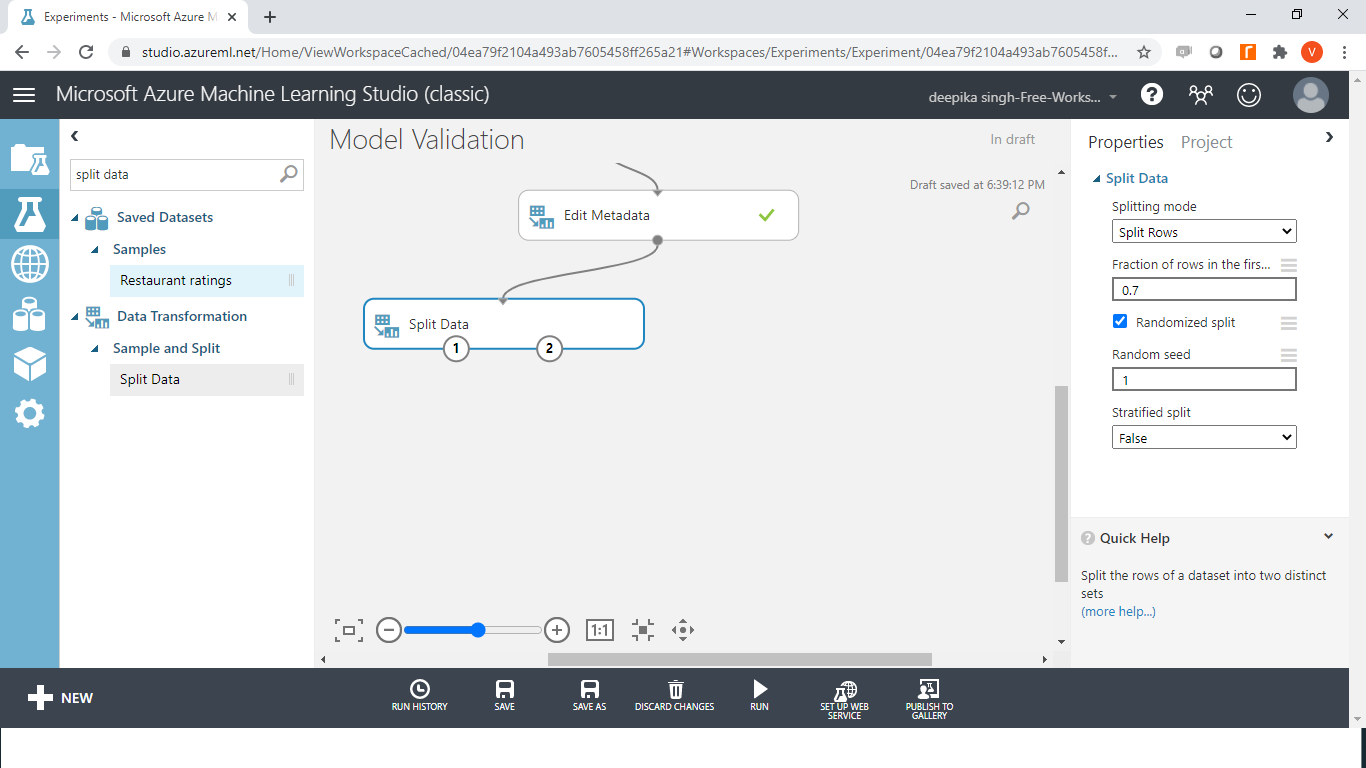Select the Split Data palette item
The image size is (1366, 768).
coord(207,380)
